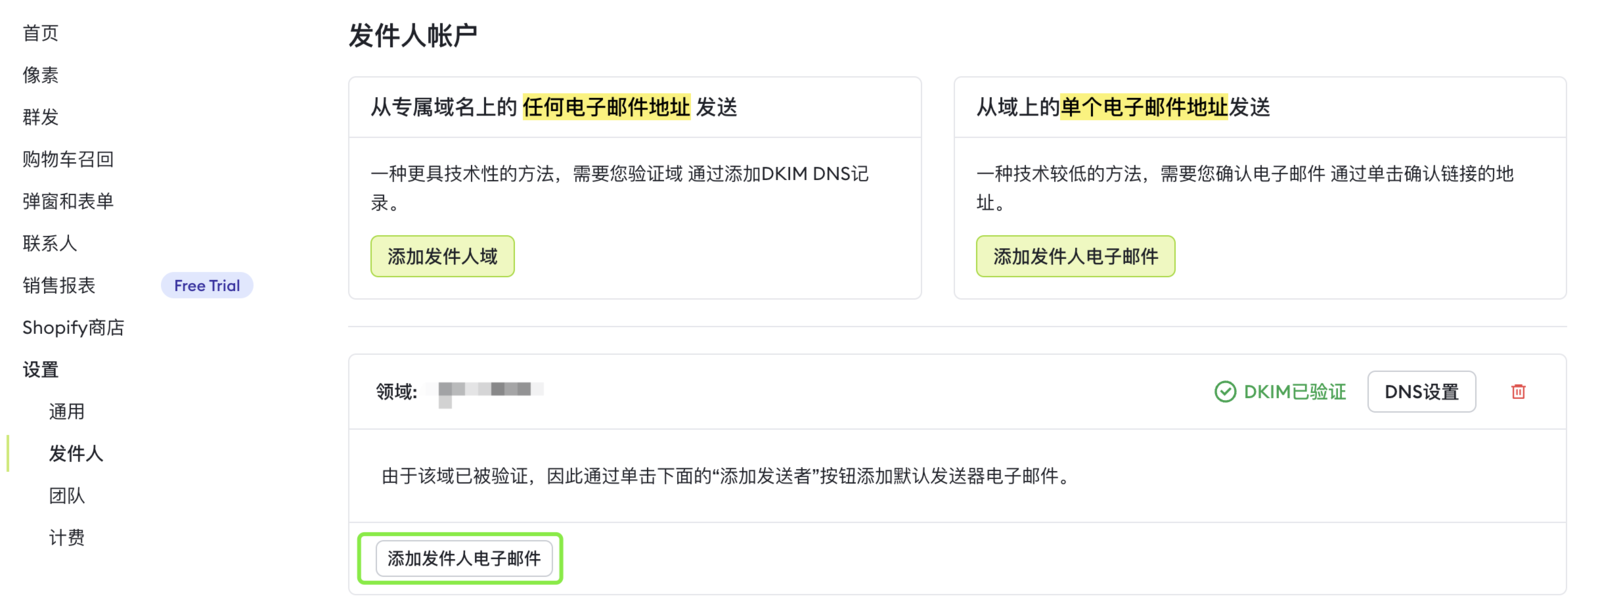Click the DKIM已验证 green check status
Screen dimensions: 1600x615
click(1280, 392)
